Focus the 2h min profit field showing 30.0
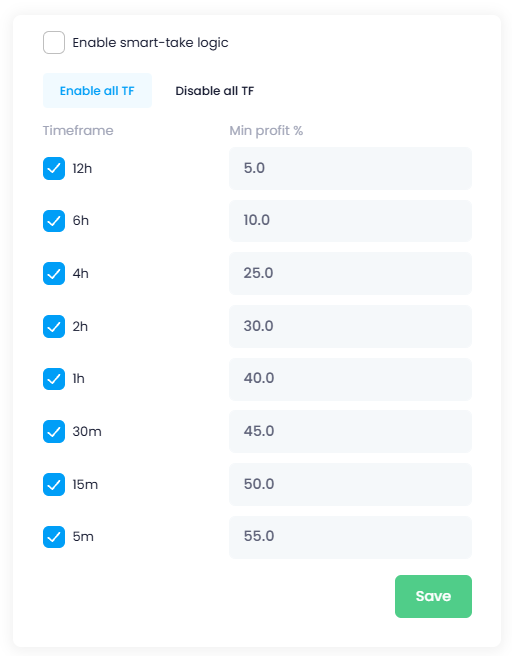The width and height of the screenshot is (512, 656). 350,326
